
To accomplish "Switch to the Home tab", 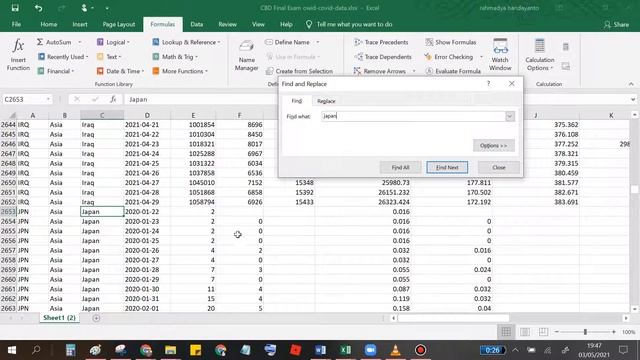I will point(49,24).
